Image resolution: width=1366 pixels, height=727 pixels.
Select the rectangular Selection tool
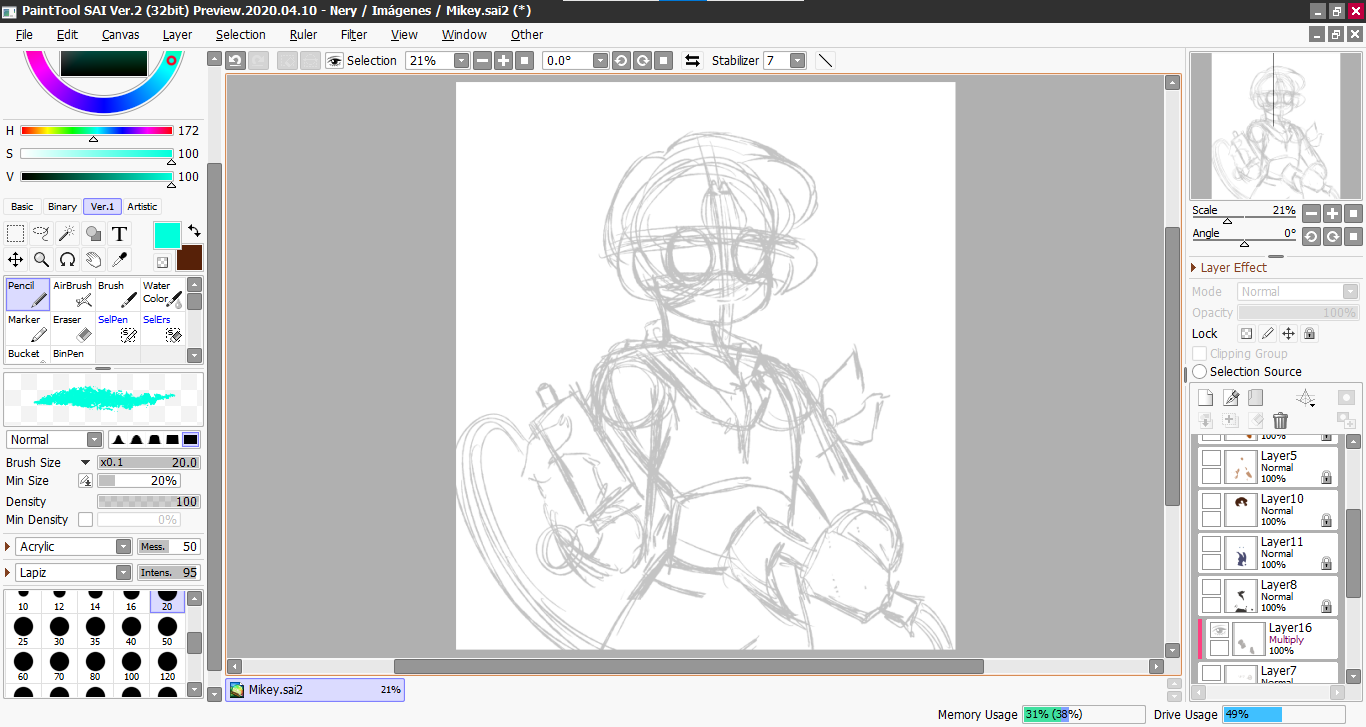(x=16, y=234)
